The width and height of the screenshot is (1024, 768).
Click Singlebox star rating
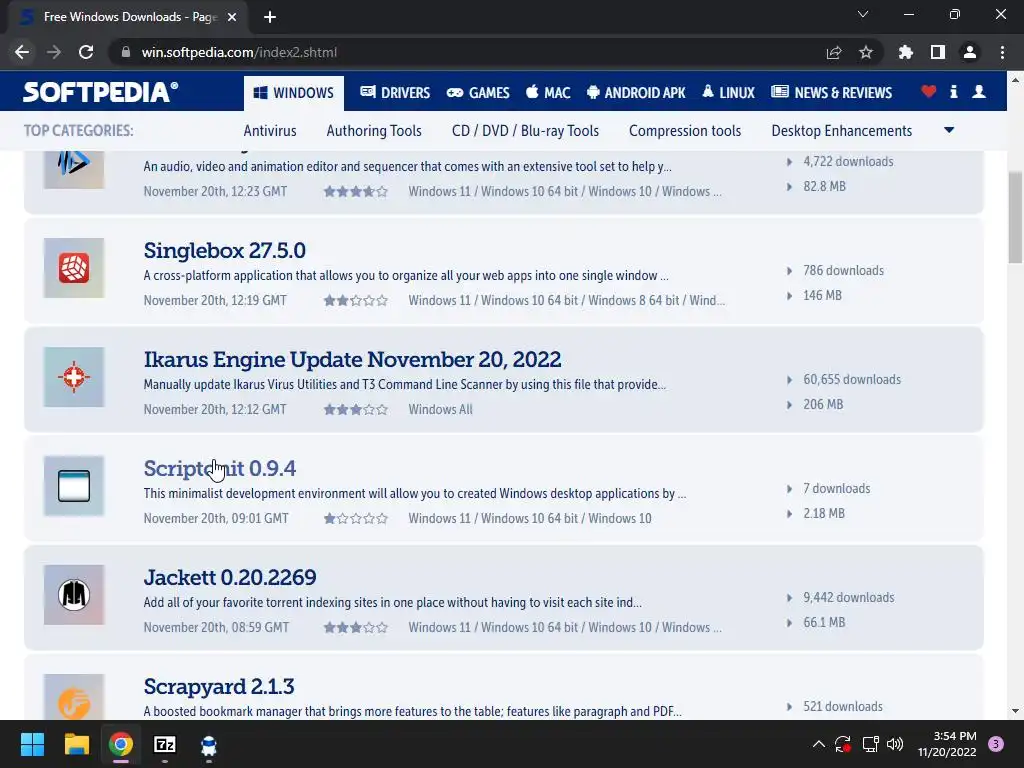point(356,300)
